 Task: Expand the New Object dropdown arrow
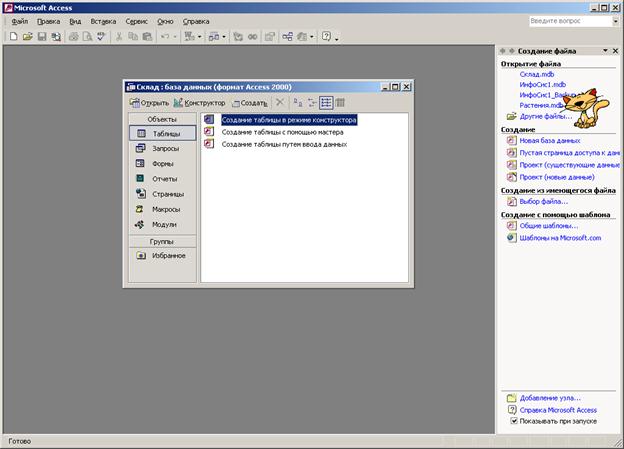point(312,37)
